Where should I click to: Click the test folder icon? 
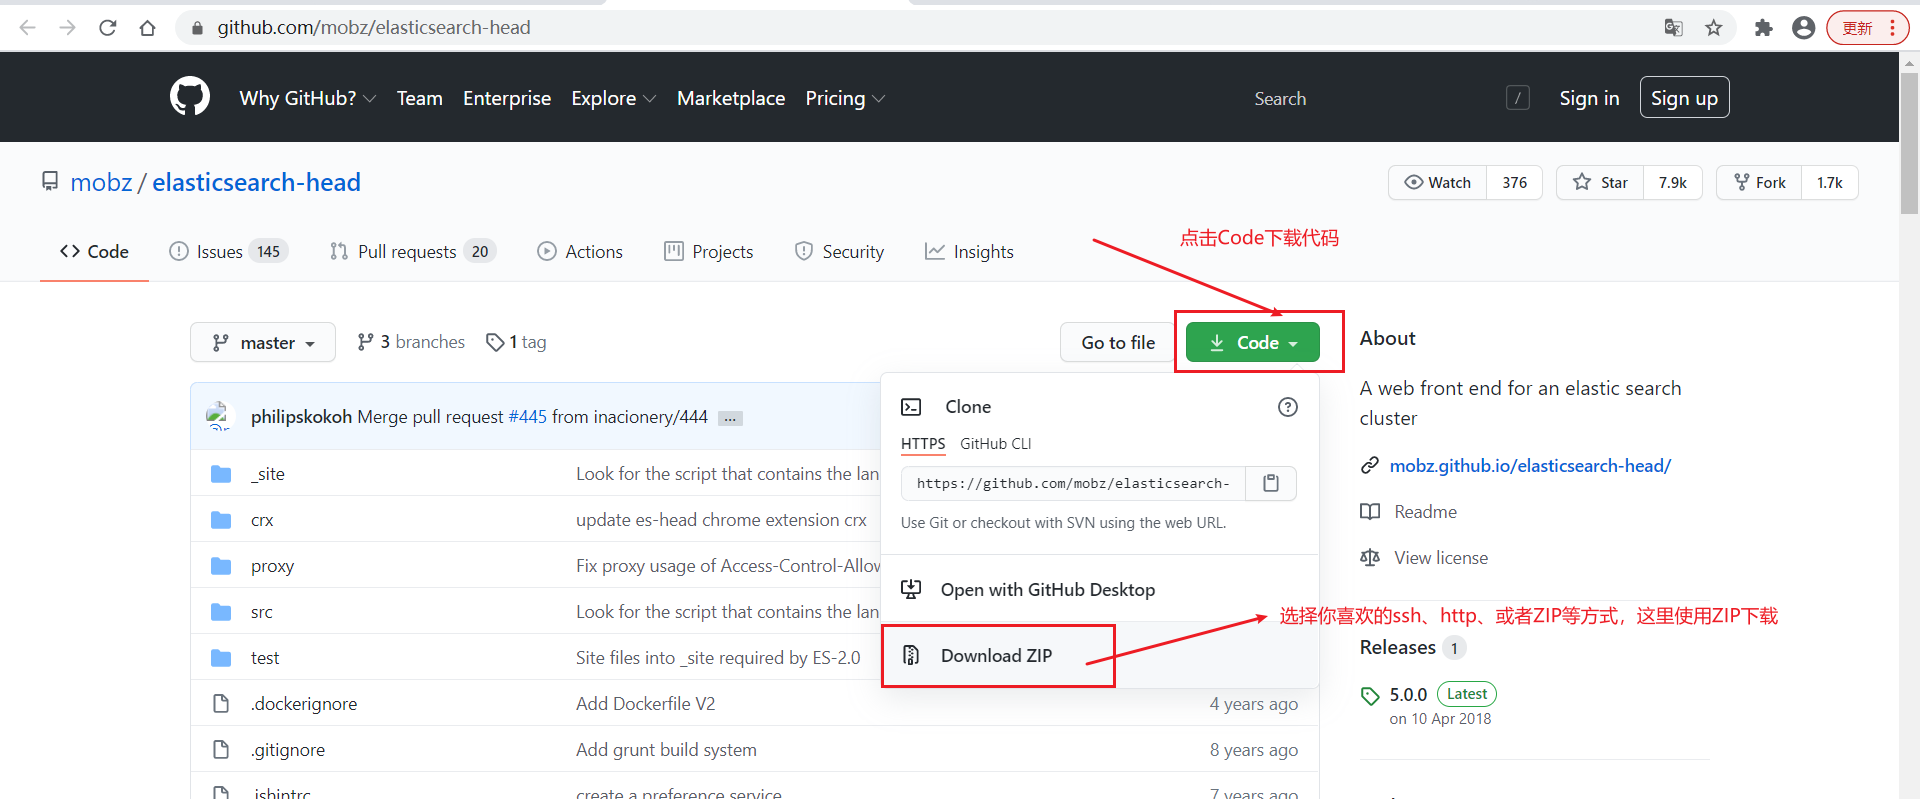(221, 658)
